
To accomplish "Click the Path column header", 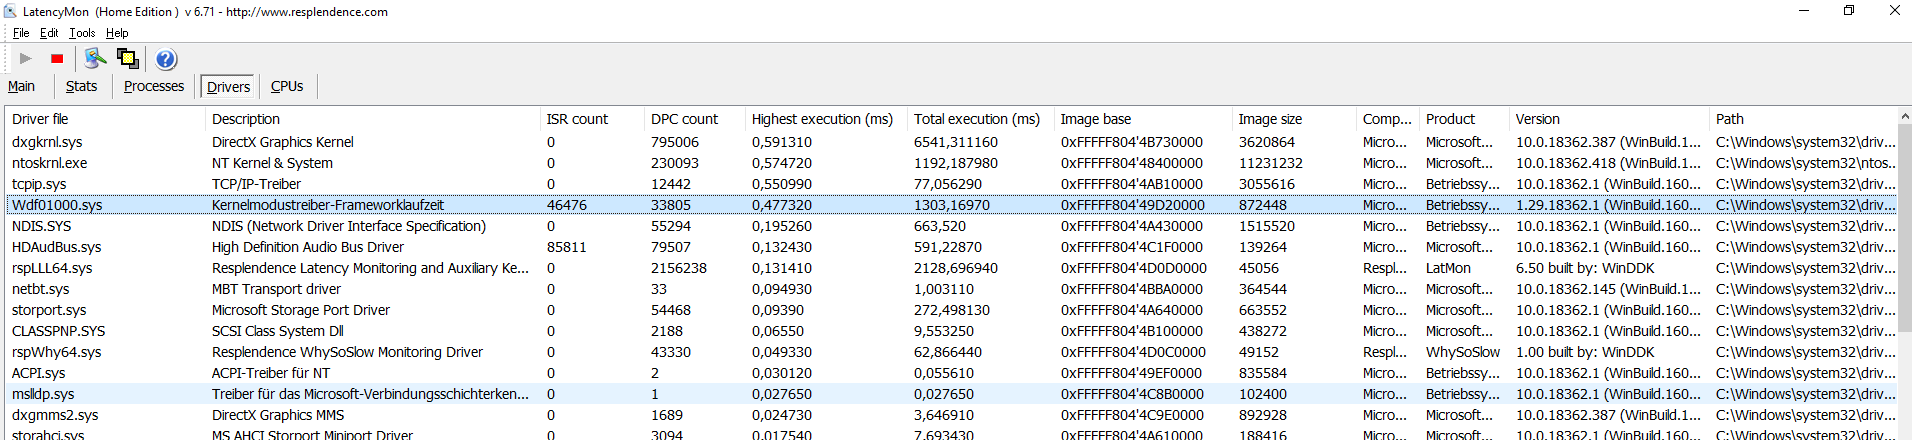I will click(x=1802, y=119).
